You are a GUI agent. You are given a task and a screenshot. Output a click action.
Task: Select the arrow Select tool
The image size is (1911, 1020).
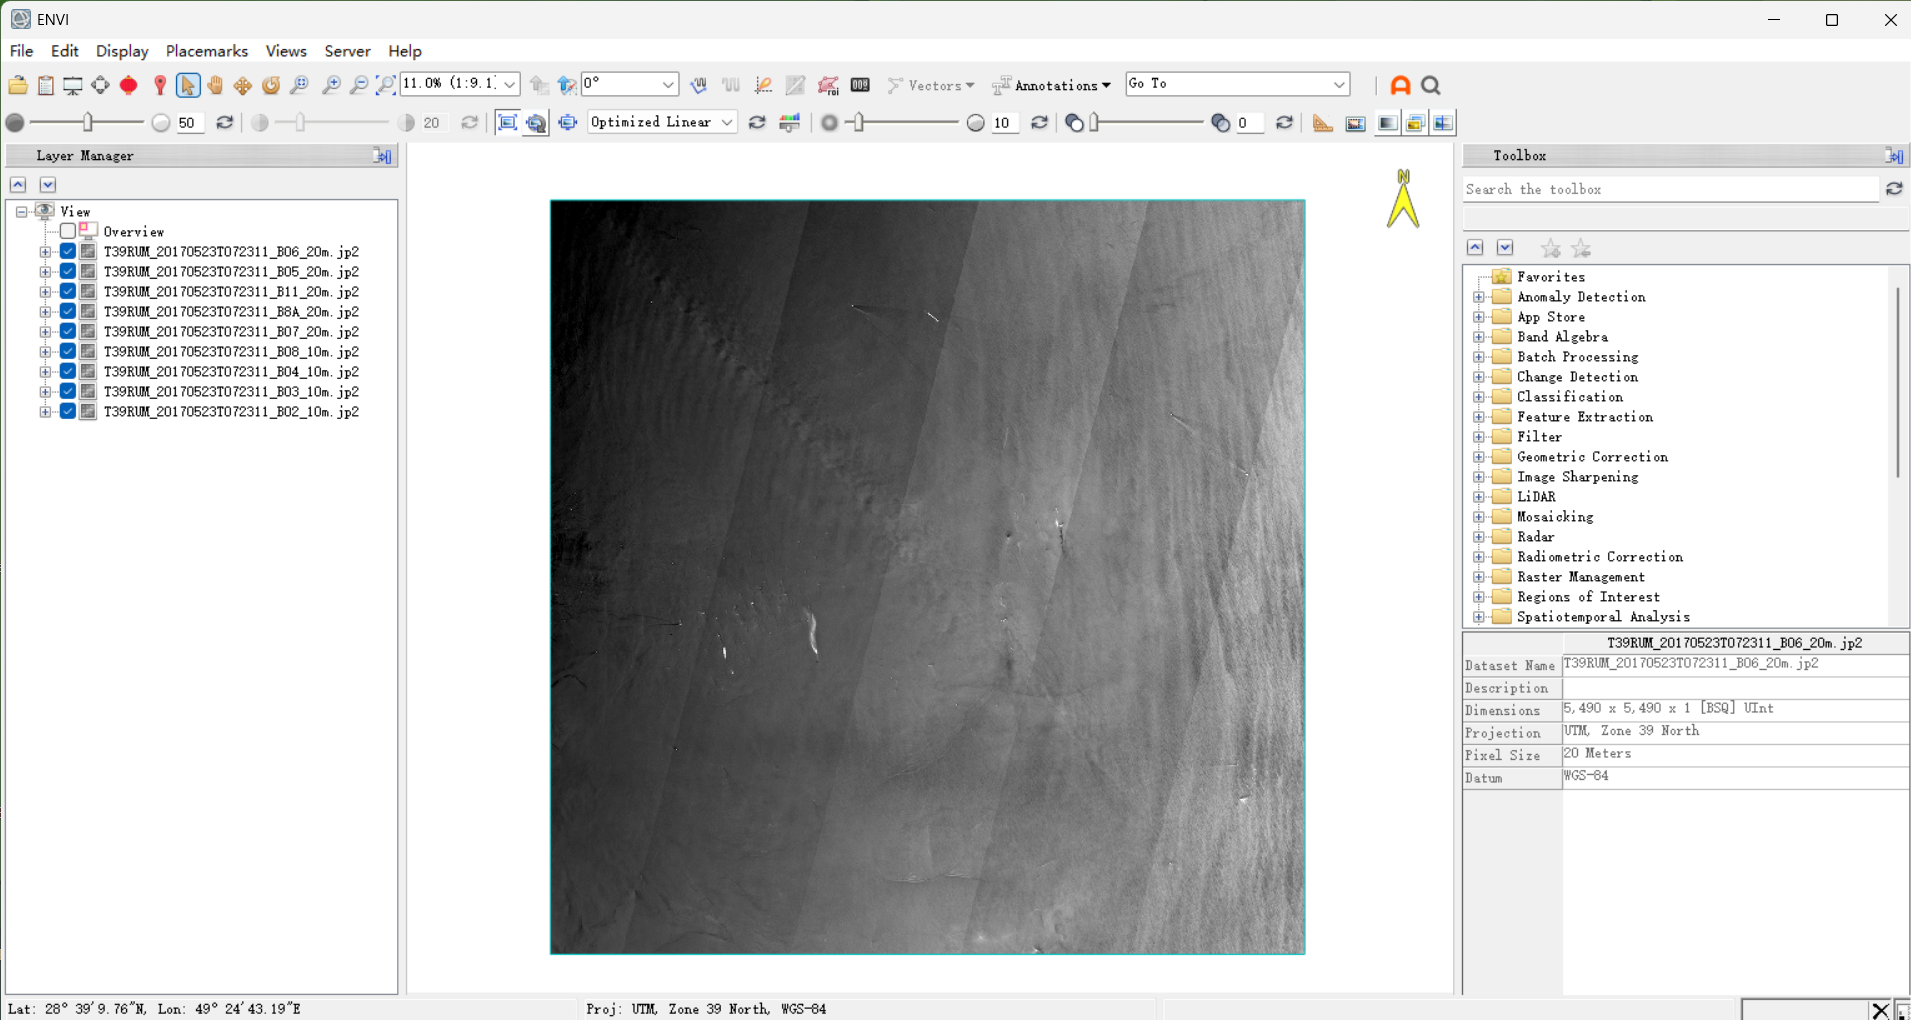point(187,85)
